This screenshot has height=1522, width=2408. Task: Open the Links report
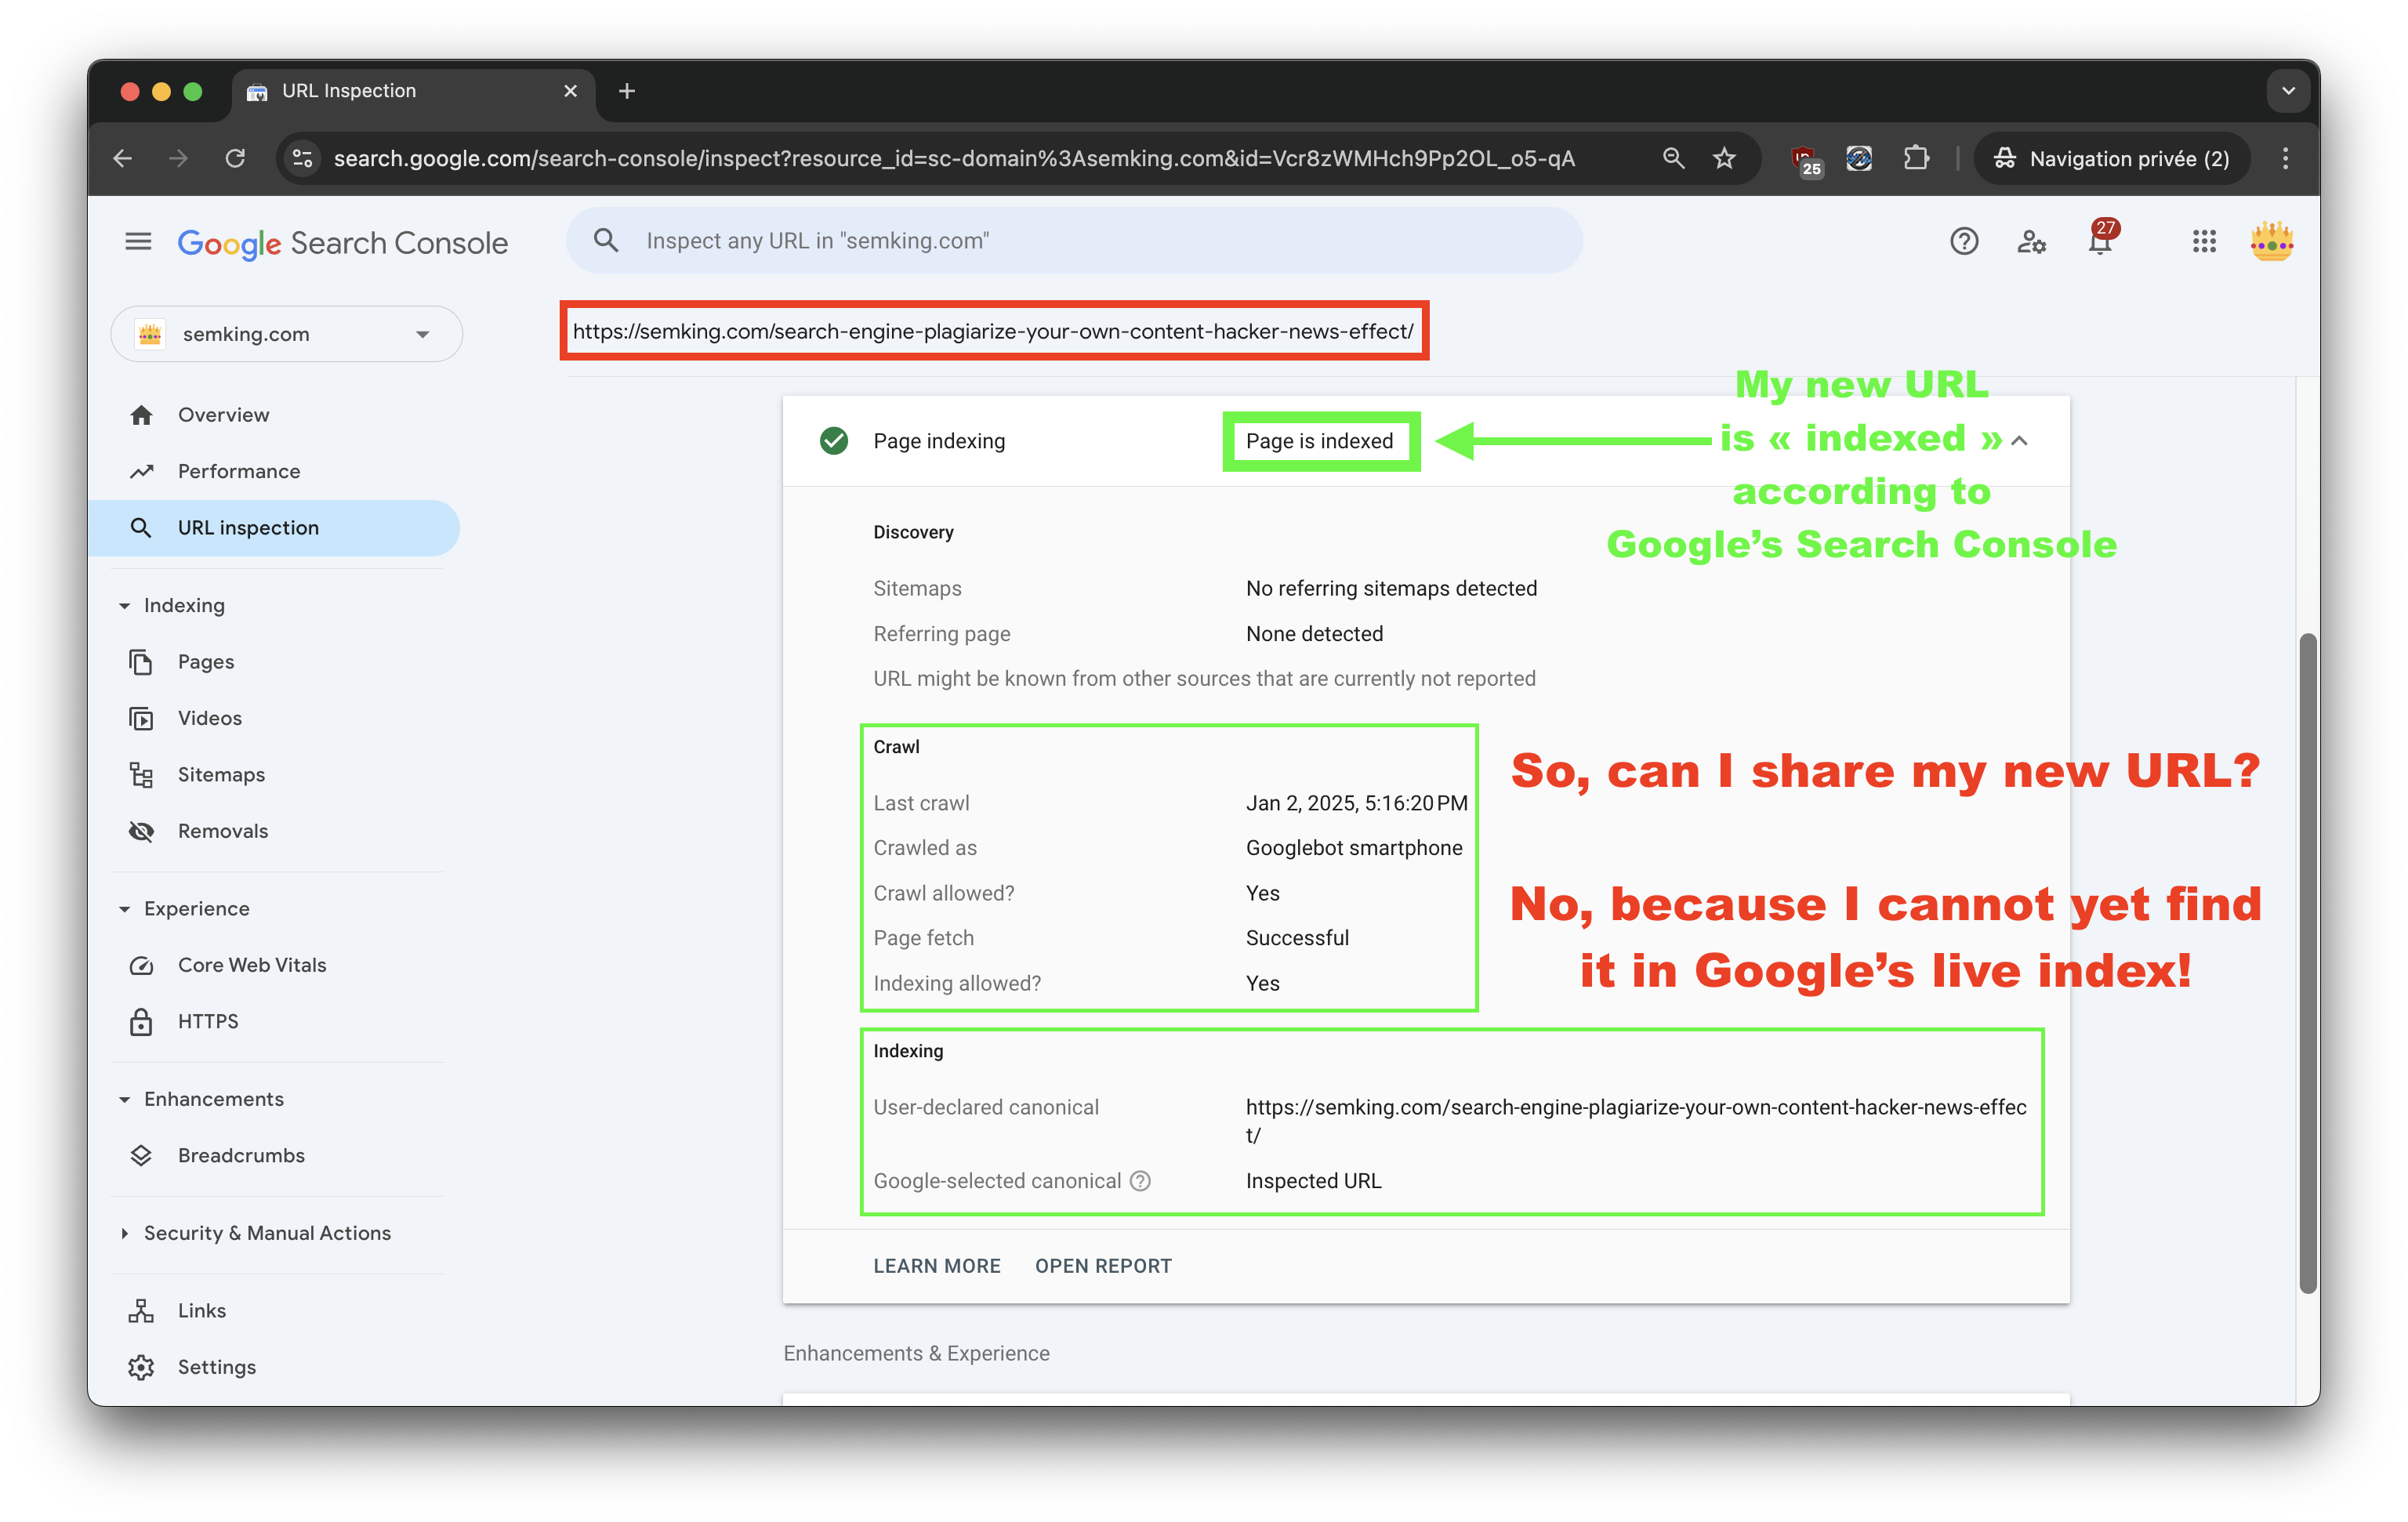[x=274, y=1311]
